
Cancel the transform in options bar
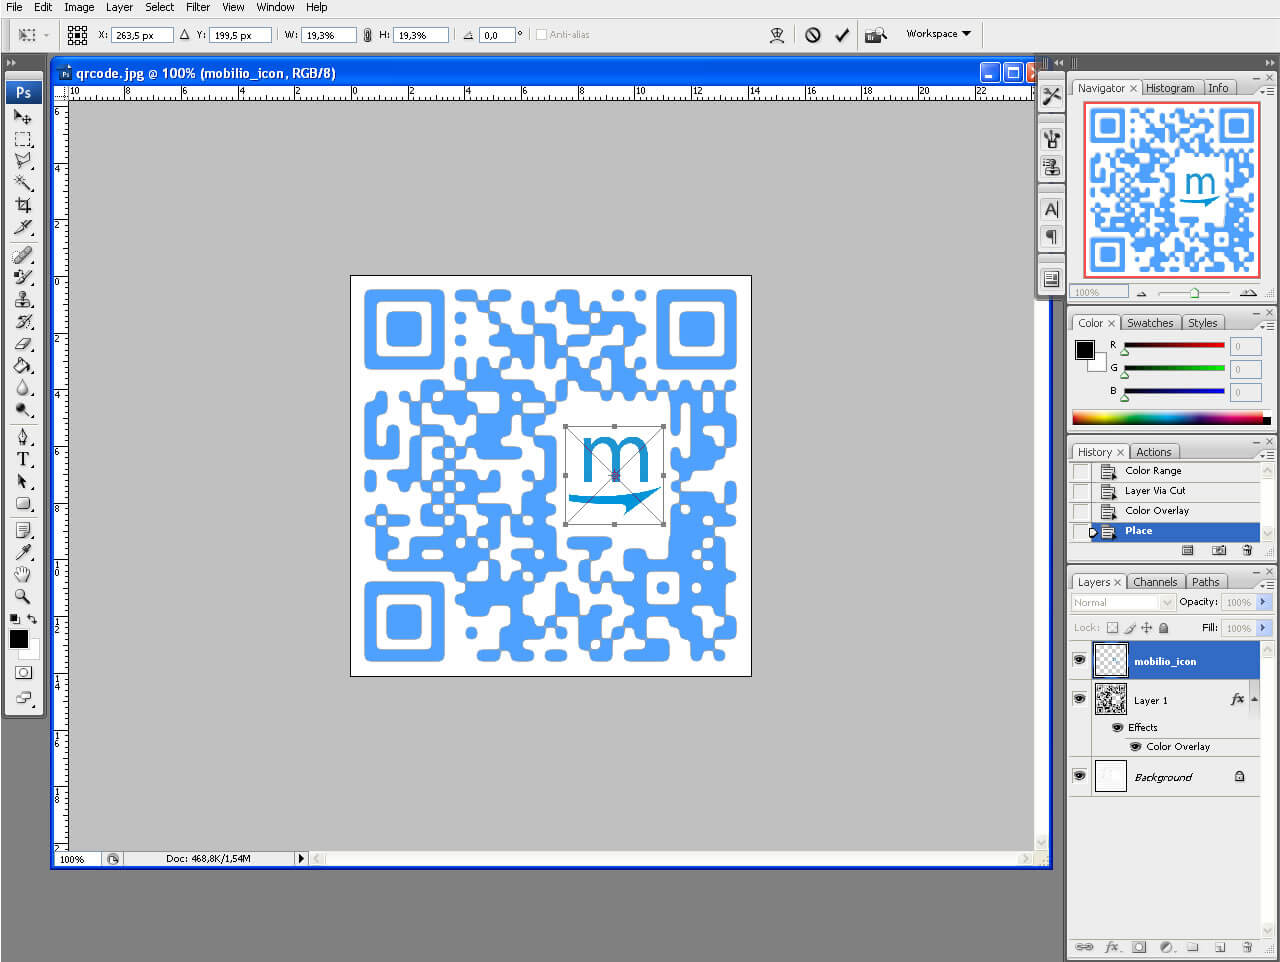[813, 35]
